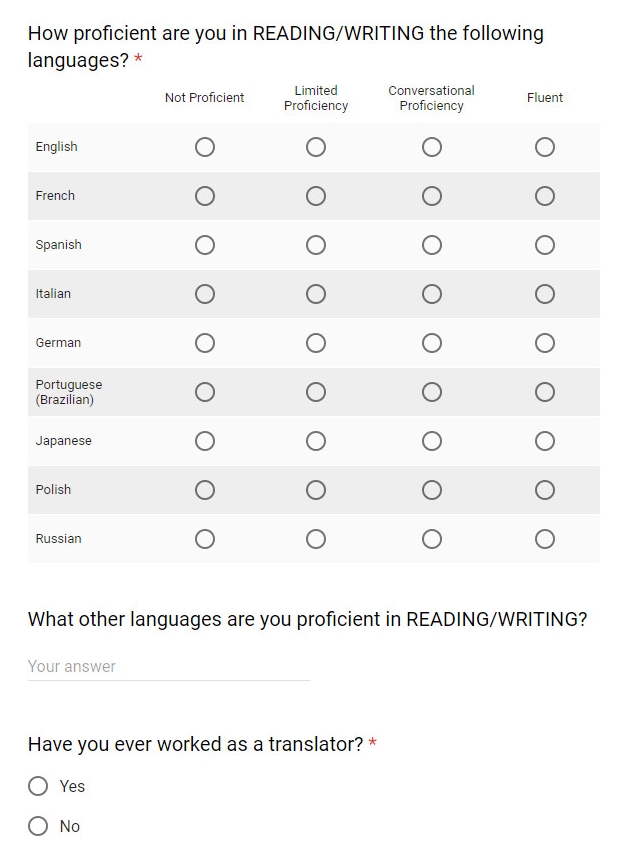Select Yes for worked as translator
The width and height of the screenshot is (631, 846).
(x=38, y=786)
